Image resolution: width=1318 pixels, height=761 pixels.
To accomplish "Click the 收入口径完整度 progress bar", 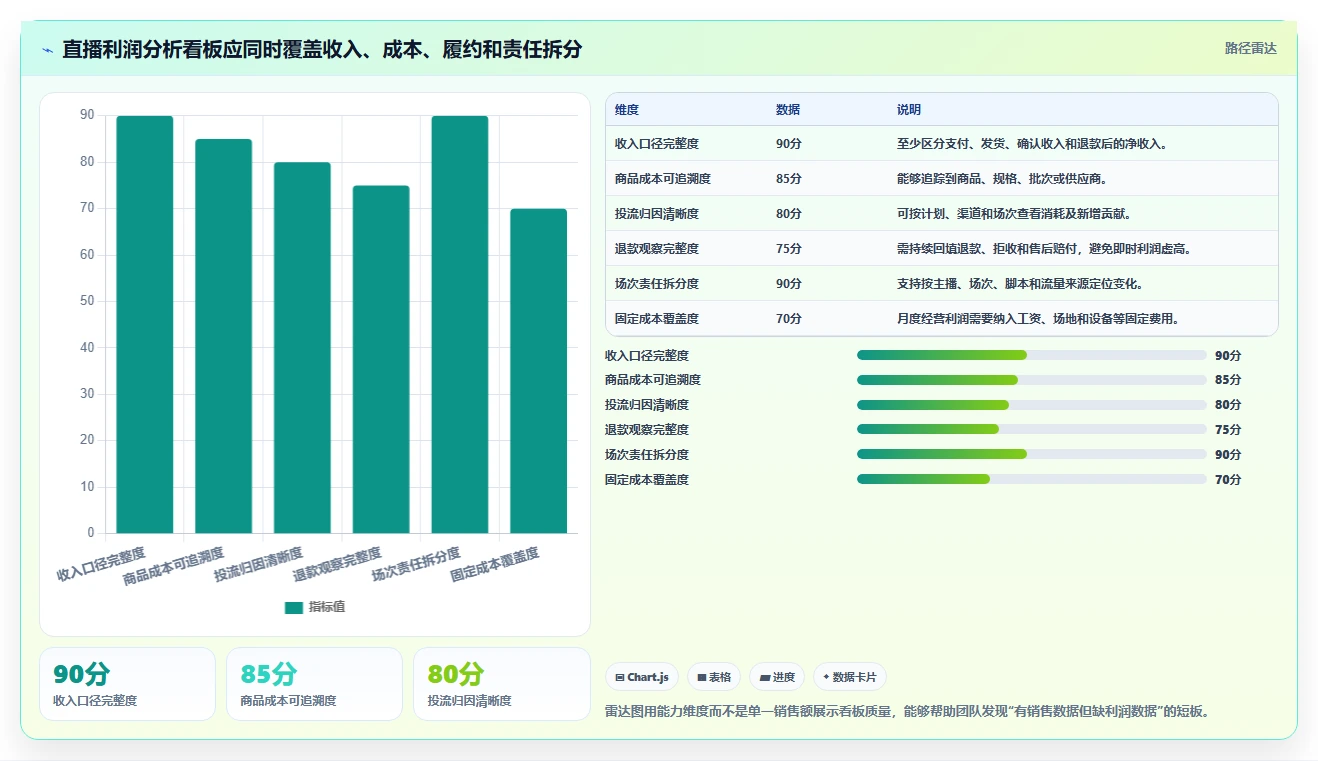I will (1031, 355).
